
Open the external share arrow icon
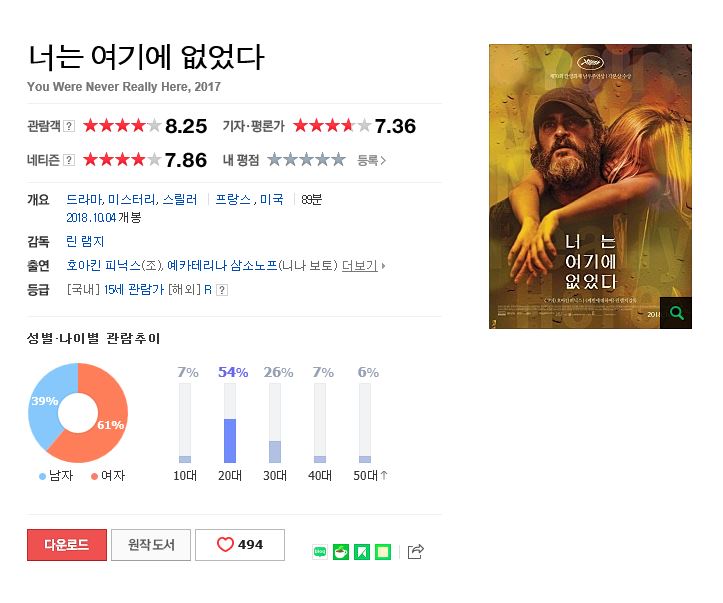click(x=415, y=551)
